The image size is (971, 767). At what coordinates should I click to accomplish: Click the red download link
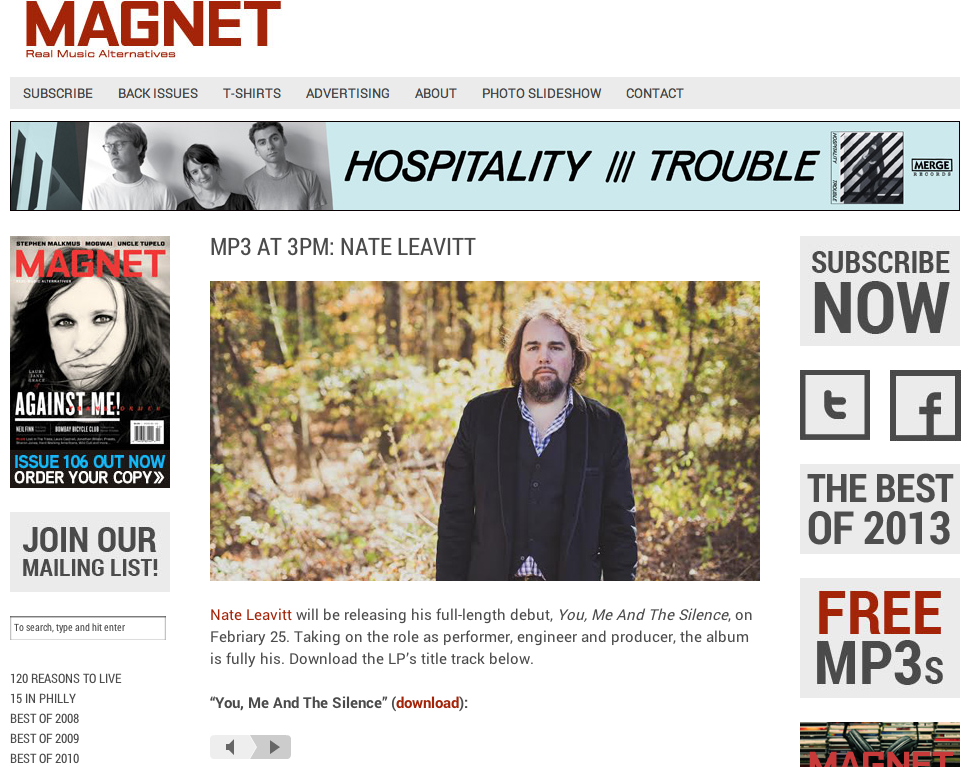pos(427,703)
